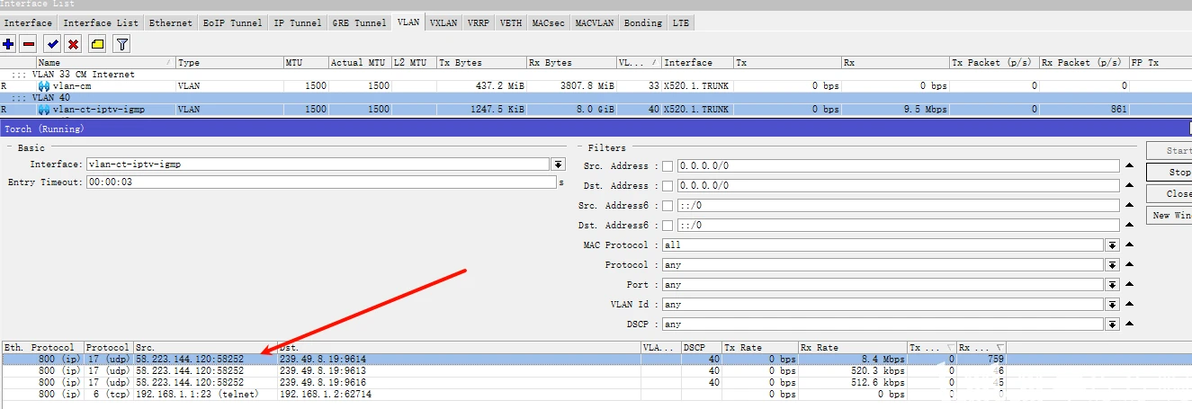The width and height of the screenshot is (1192, 409).
Task: Click the blue checkmark enable icon
Action: (x=52, y=44)
